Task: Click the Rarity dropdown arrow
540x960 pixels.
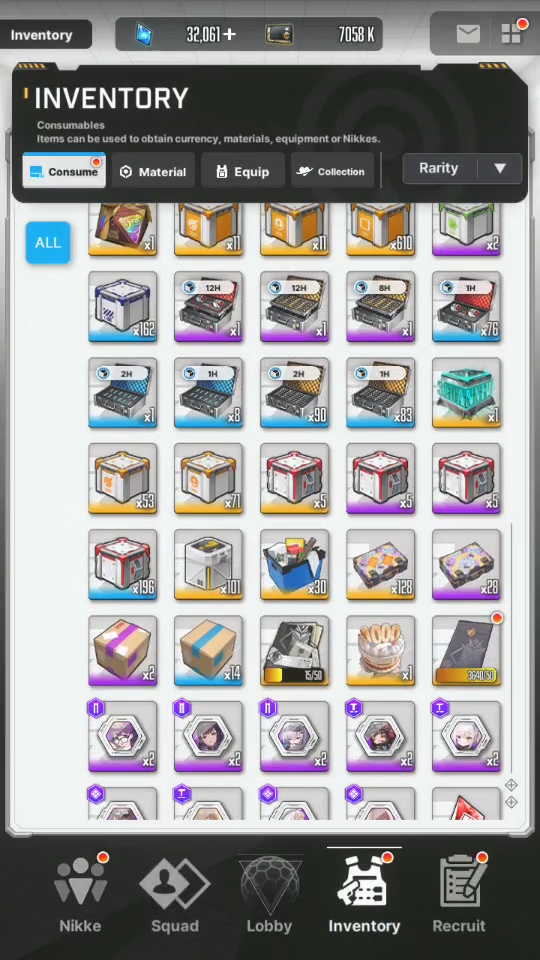Action: [x=500, y=168]
